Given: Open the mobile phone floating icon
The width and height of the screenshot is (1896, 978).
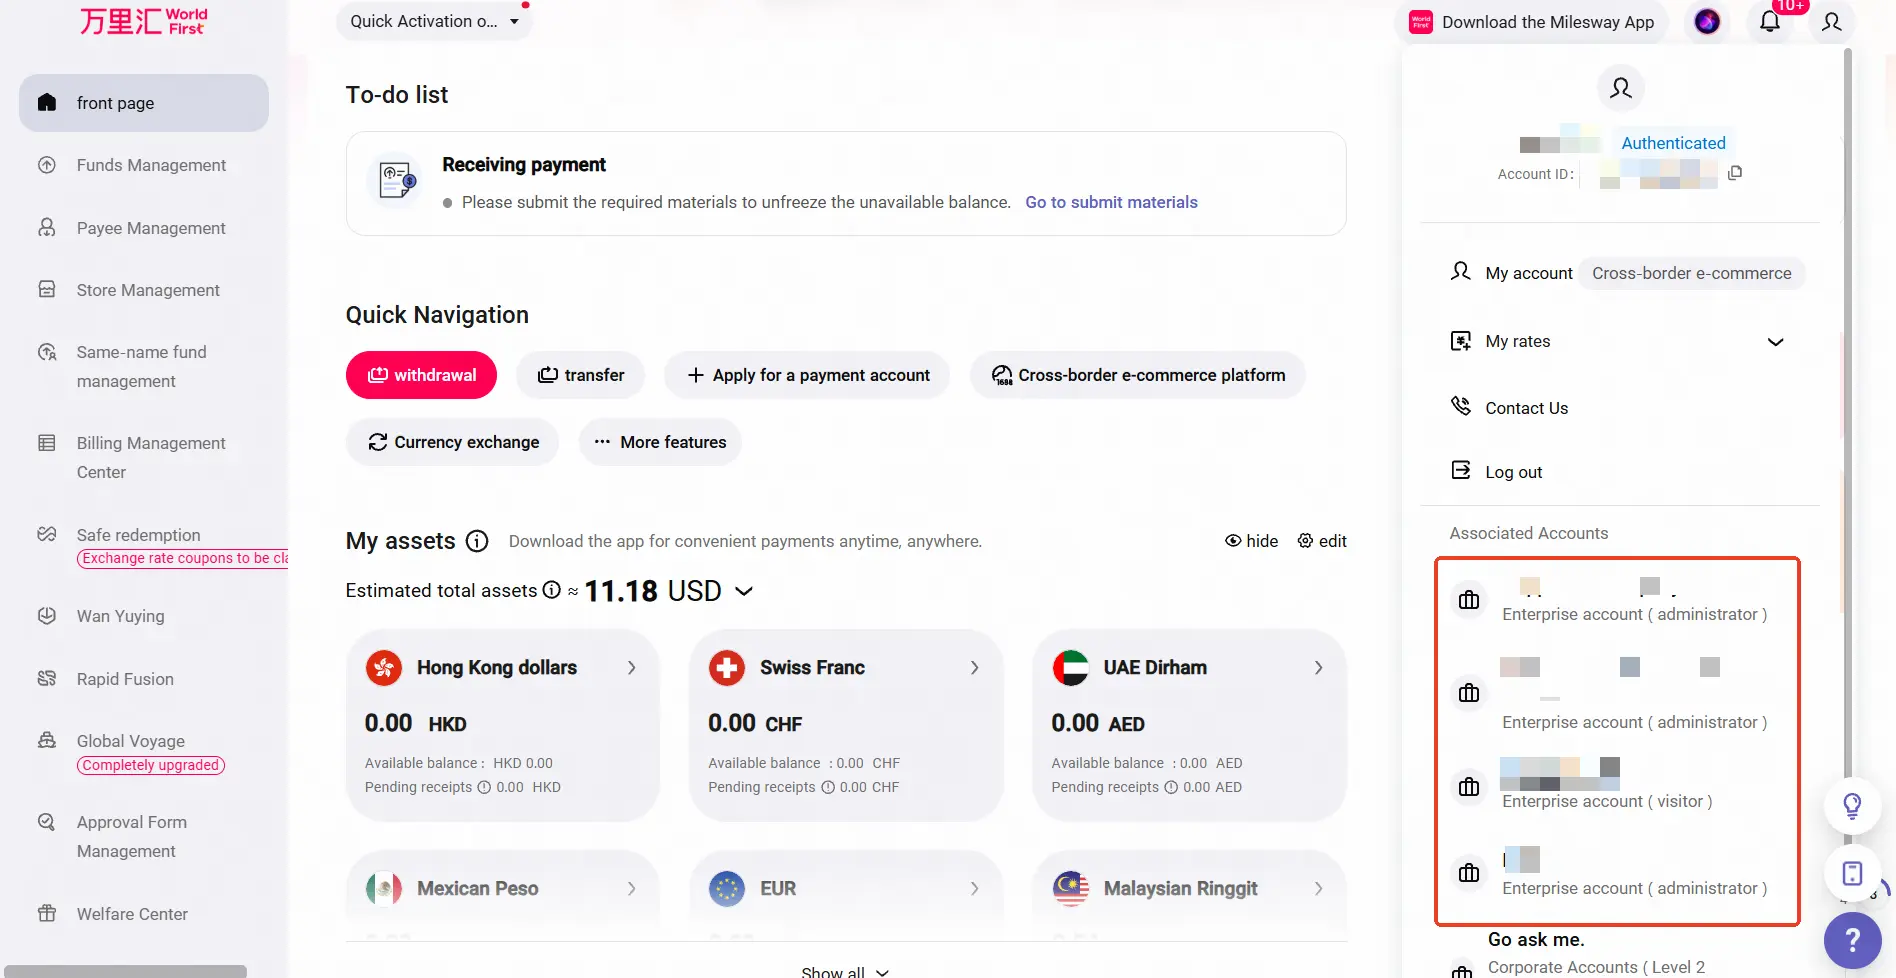Looking at the screenshot, I should pos(1852,873).
